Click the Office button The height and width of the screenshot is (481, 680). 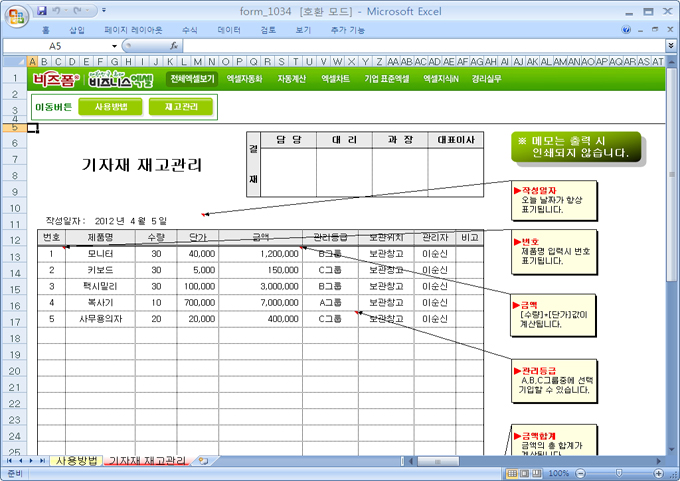pos(16,15)
